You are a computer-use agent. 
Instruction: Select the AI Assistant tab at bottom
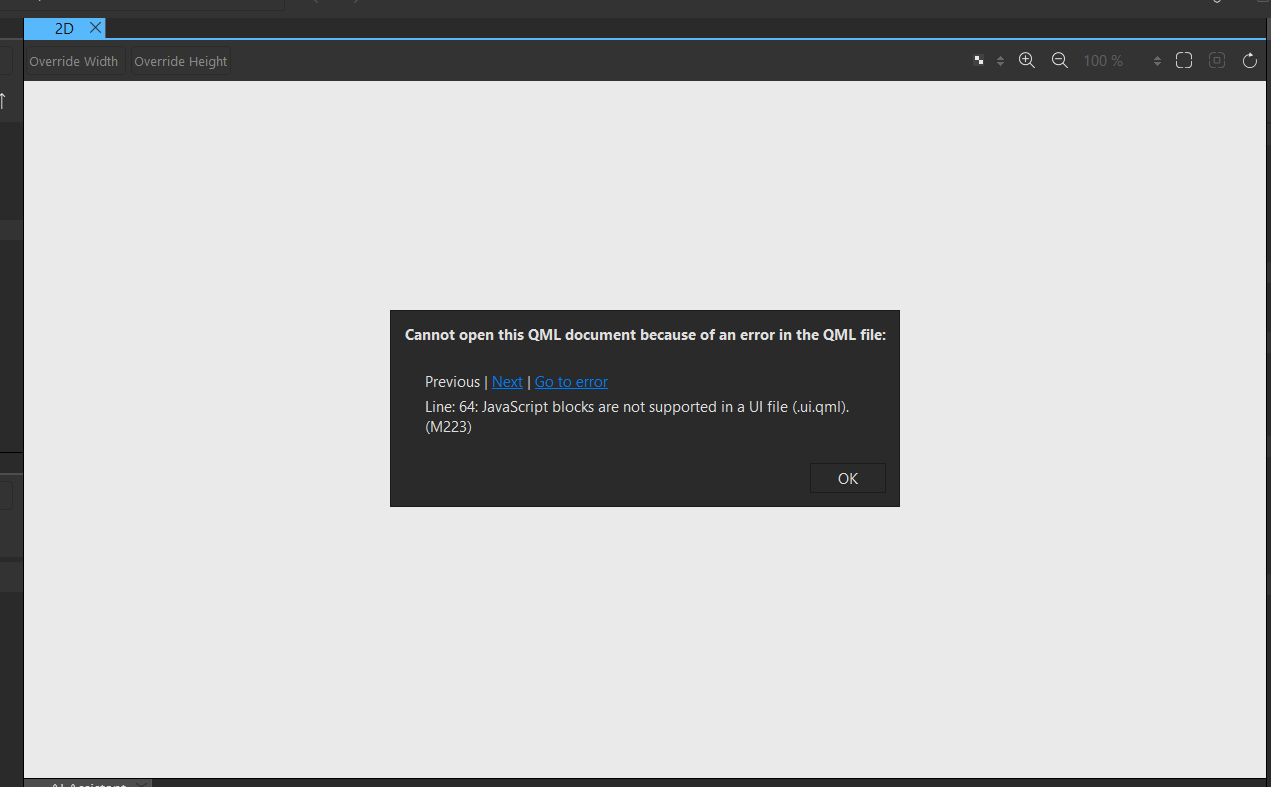click(87, 785)
